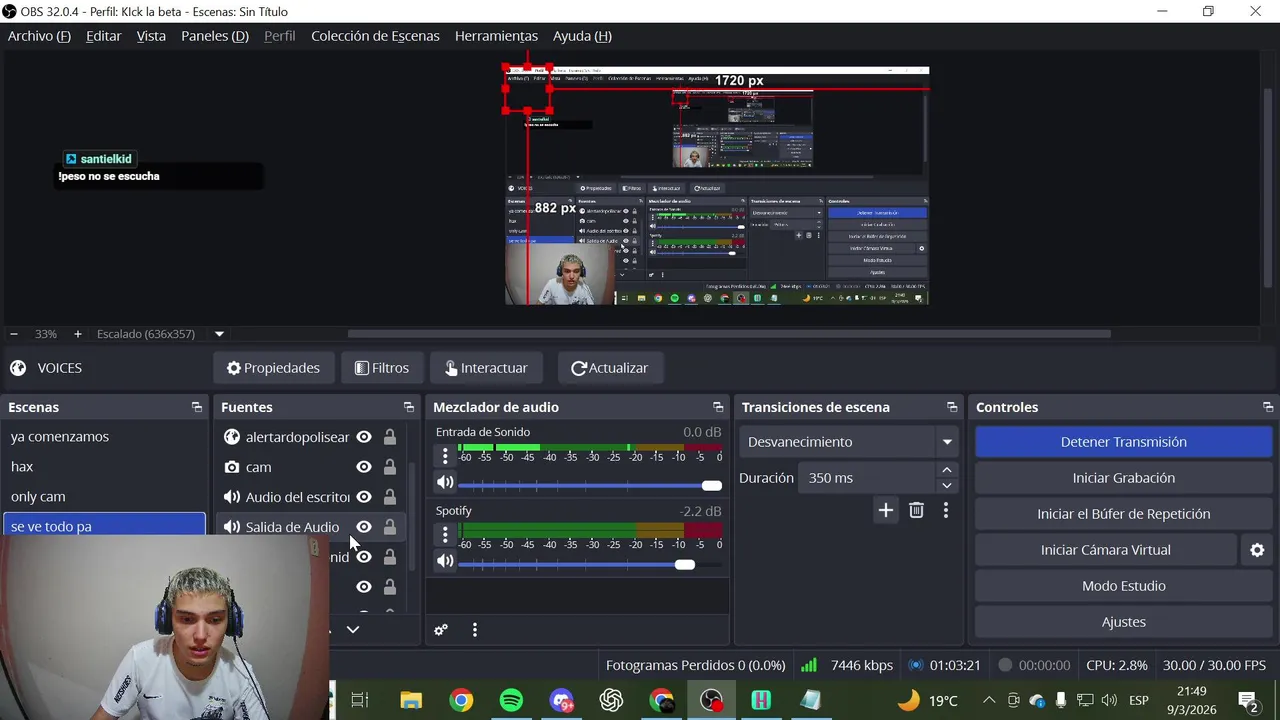Undock the Transiciones de escena panel
The height and width of the screenshot is (720, 1280).
pos(952,407)
